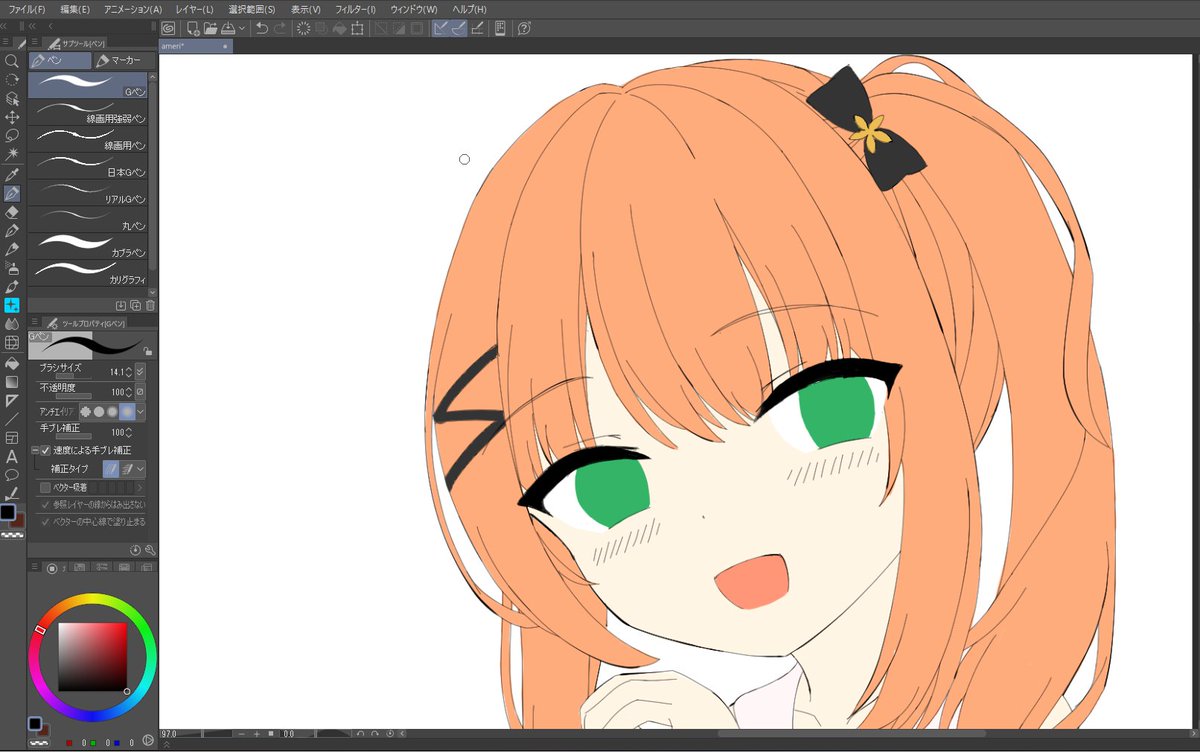Select the Pen tool in the toolbox

12,193
